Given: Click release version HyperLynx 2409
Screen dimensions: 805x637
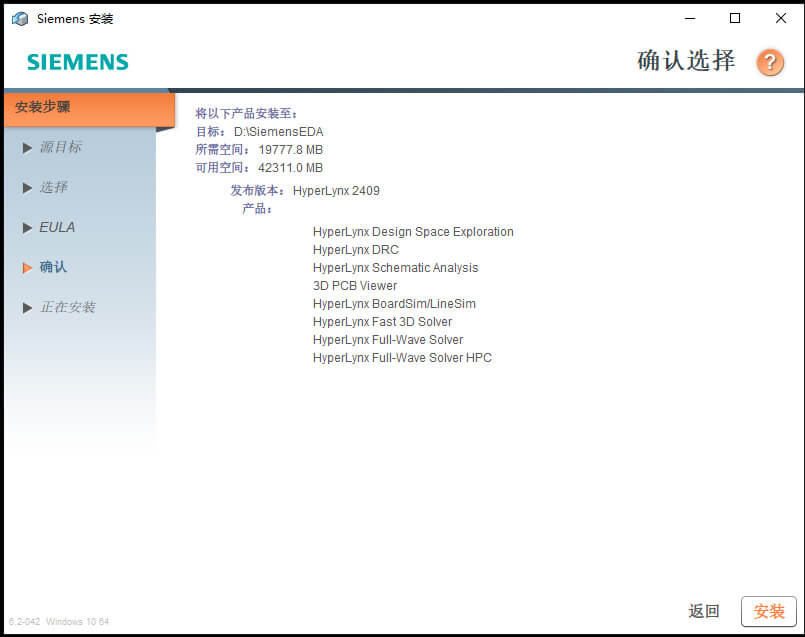Looking at the screenshot, I should click(336, 191).
